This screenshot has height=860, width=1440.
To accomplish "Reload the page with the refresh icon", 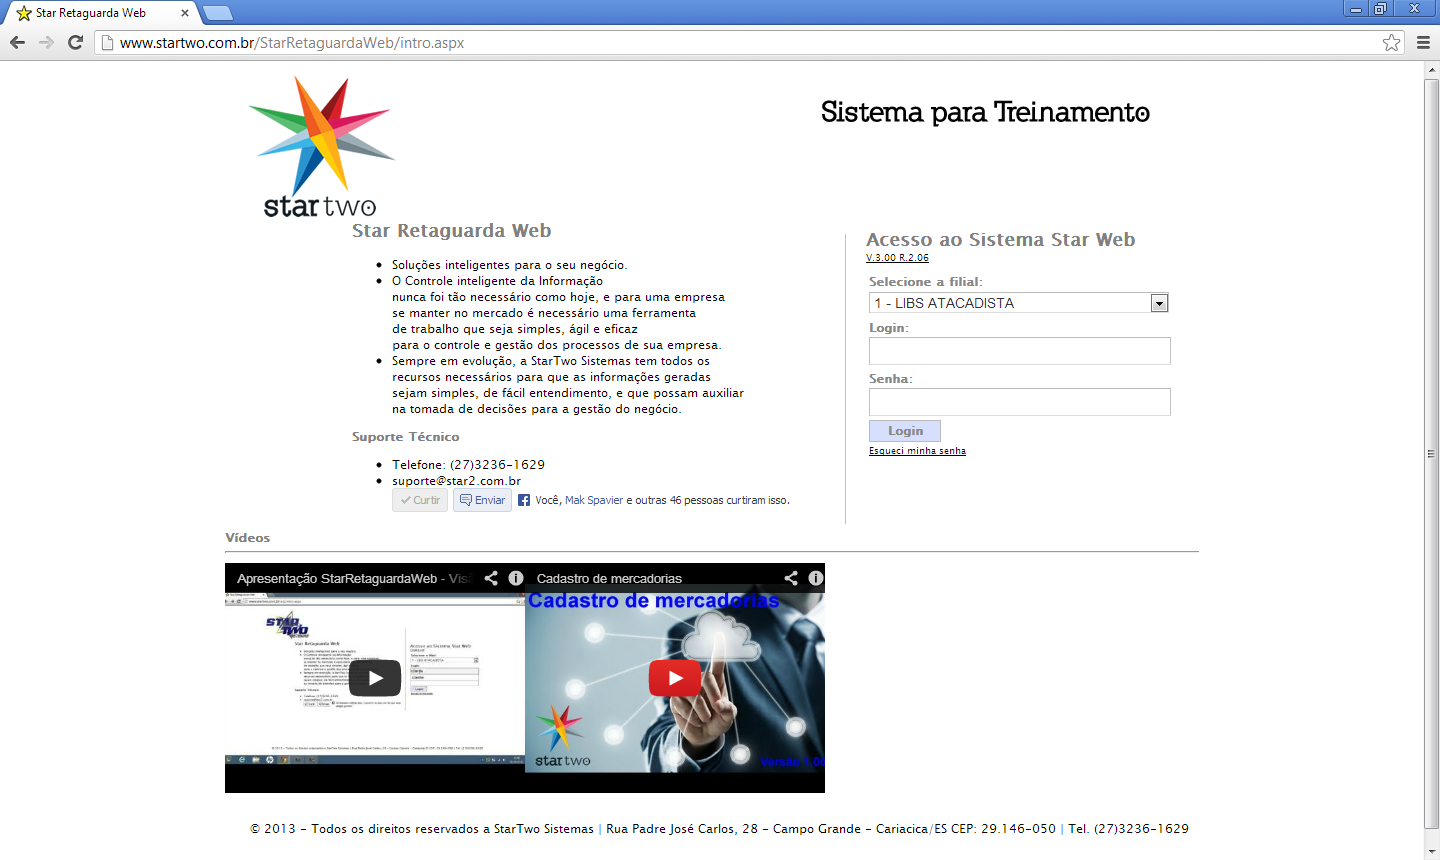I will pyautogui.click(x=75, y=42).
